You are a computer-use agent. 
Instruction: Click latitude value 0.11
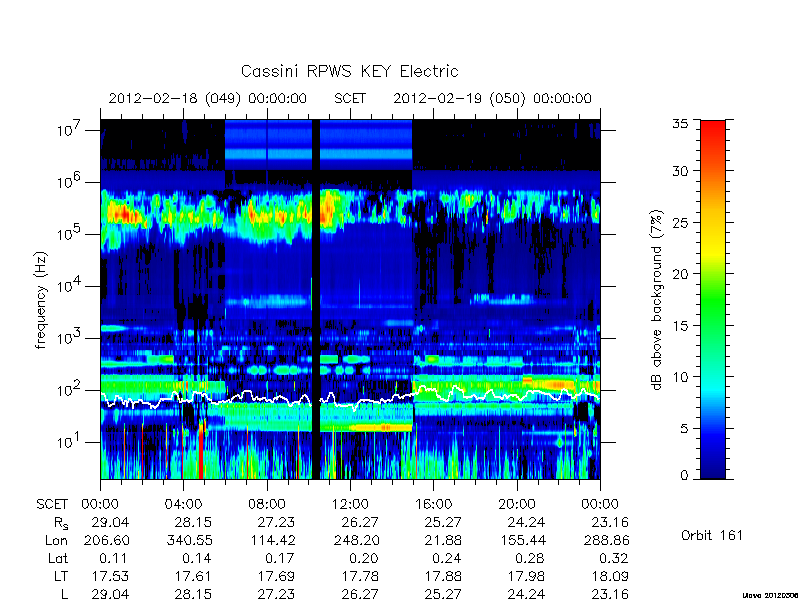pos(113,559)
